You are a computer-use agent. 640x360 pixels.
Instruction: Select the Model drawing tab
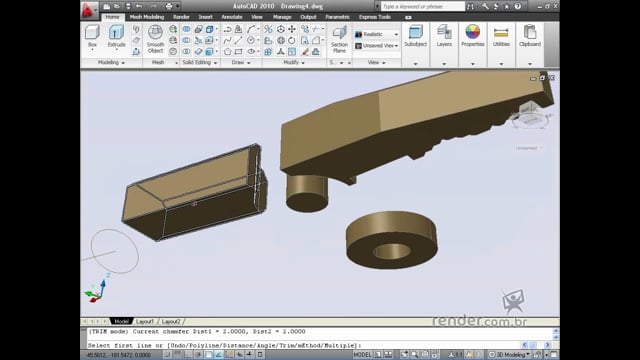coord(121,322)
